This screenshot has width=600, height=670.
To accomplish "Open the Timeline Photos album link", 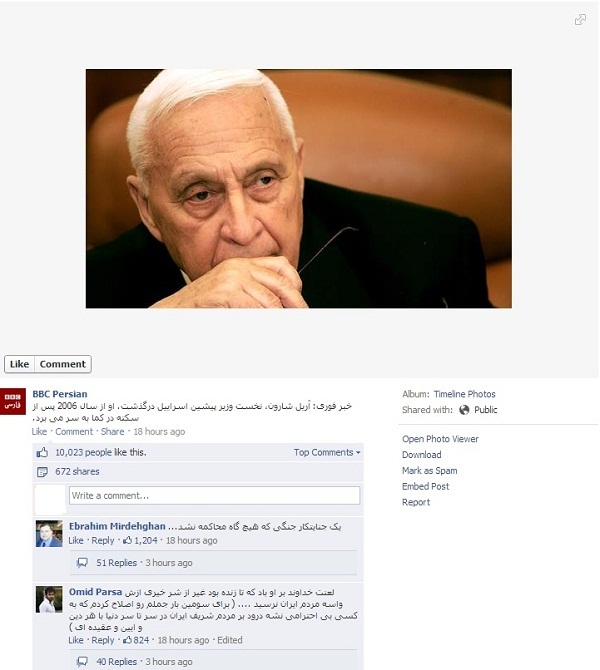I will (x=465, y=394).
